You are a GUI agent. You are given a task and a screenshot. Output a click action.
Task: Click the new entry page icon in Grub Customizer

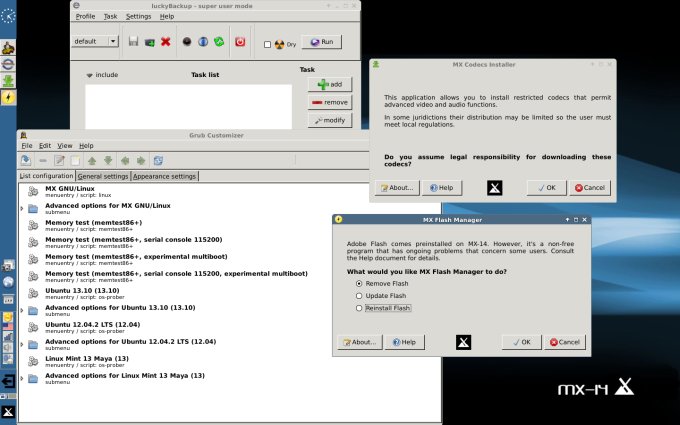tap(75, 160)
